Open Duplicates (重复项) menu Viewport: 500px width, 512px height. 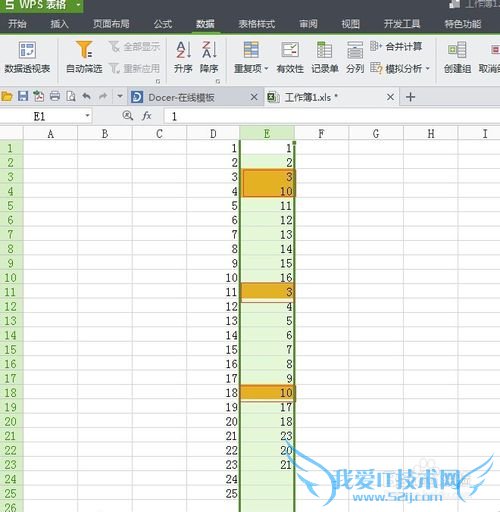[251, 57]
